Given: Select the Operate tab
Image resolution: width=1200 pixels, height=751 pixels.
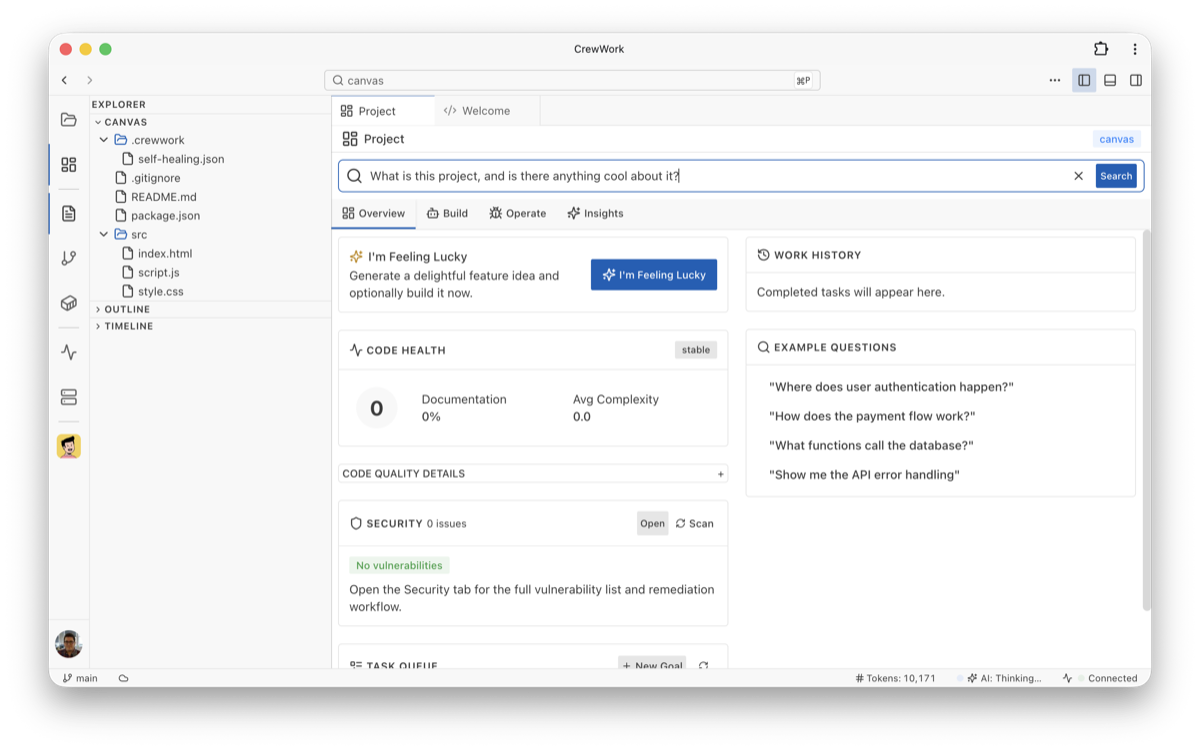Looking at the screenshot, I should point(517,213).
